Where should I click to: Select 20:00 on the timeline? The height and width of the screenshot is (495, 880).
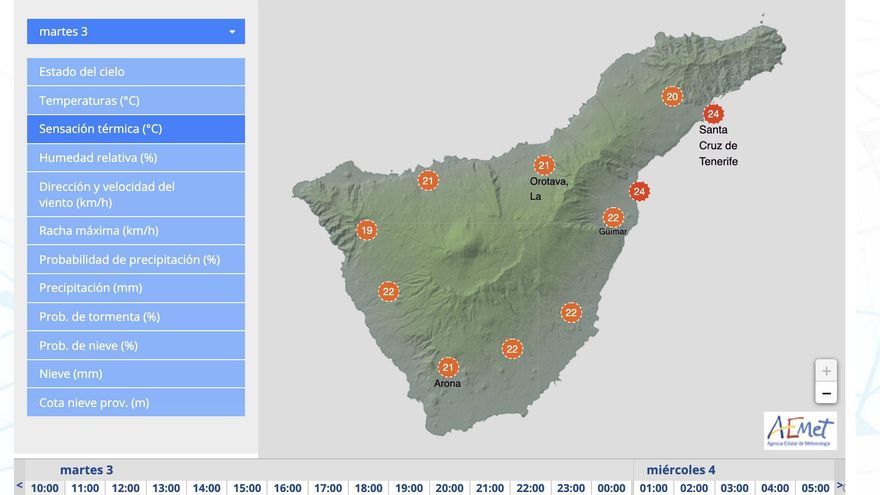point(450,488)
